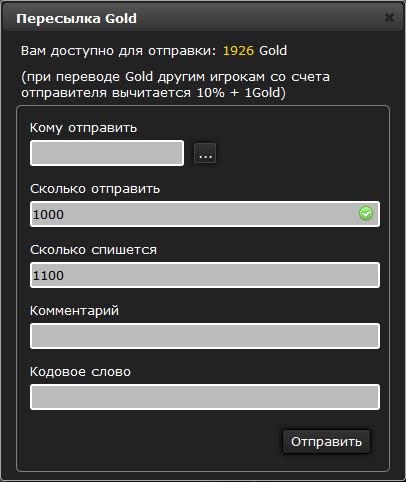Focus the Кому отправить recipient field

pos(107,153)
